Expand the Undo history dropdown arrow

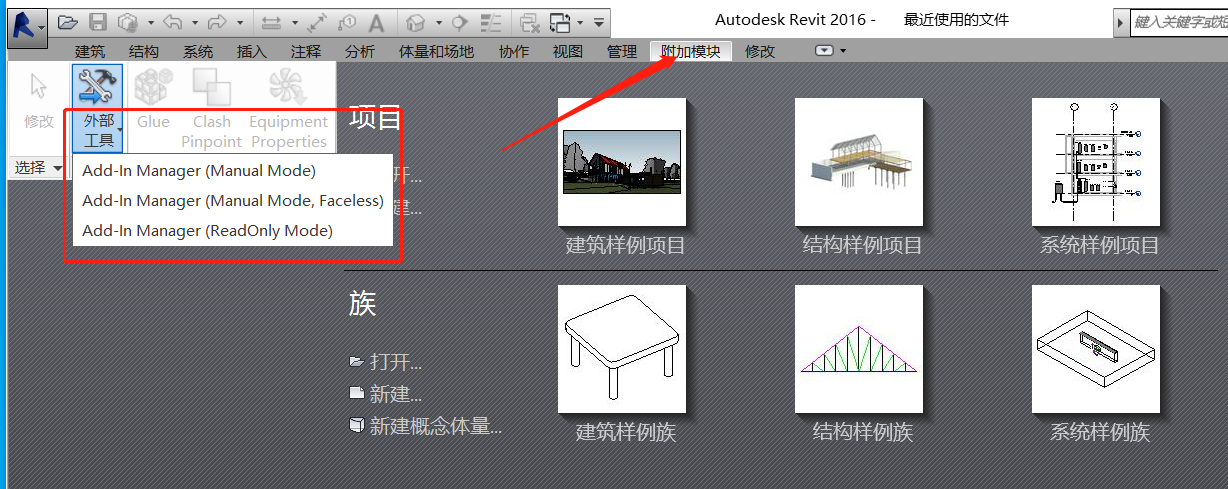click(x=195, y=22)
